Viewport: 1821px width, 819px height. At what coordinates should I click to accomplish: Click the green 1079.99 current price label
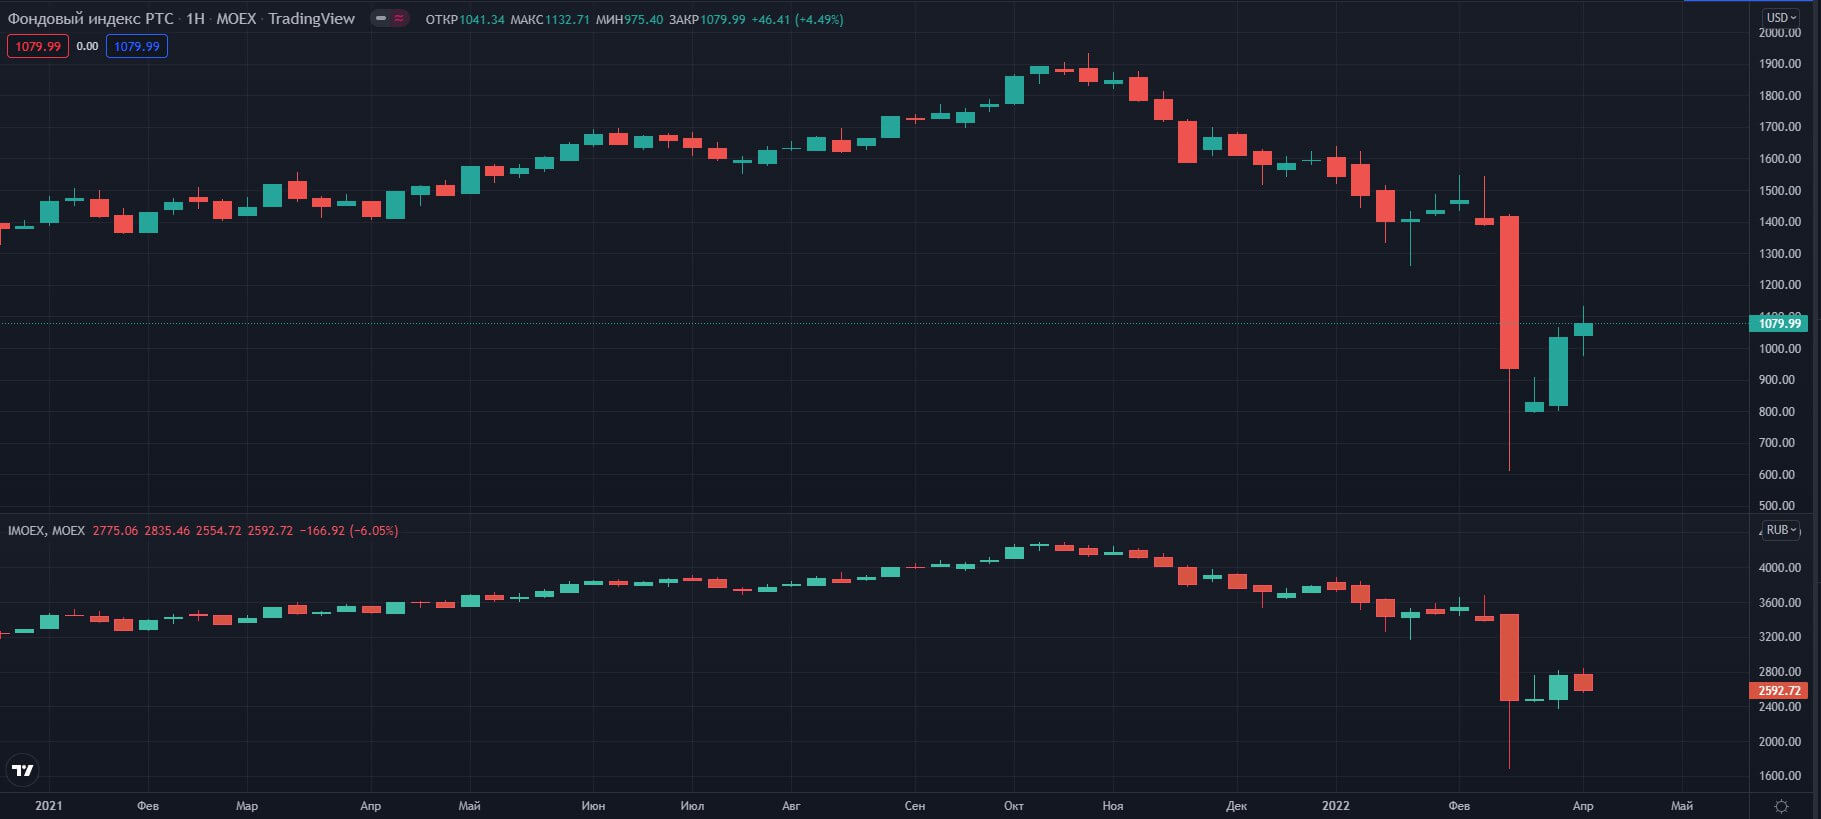1779,323
